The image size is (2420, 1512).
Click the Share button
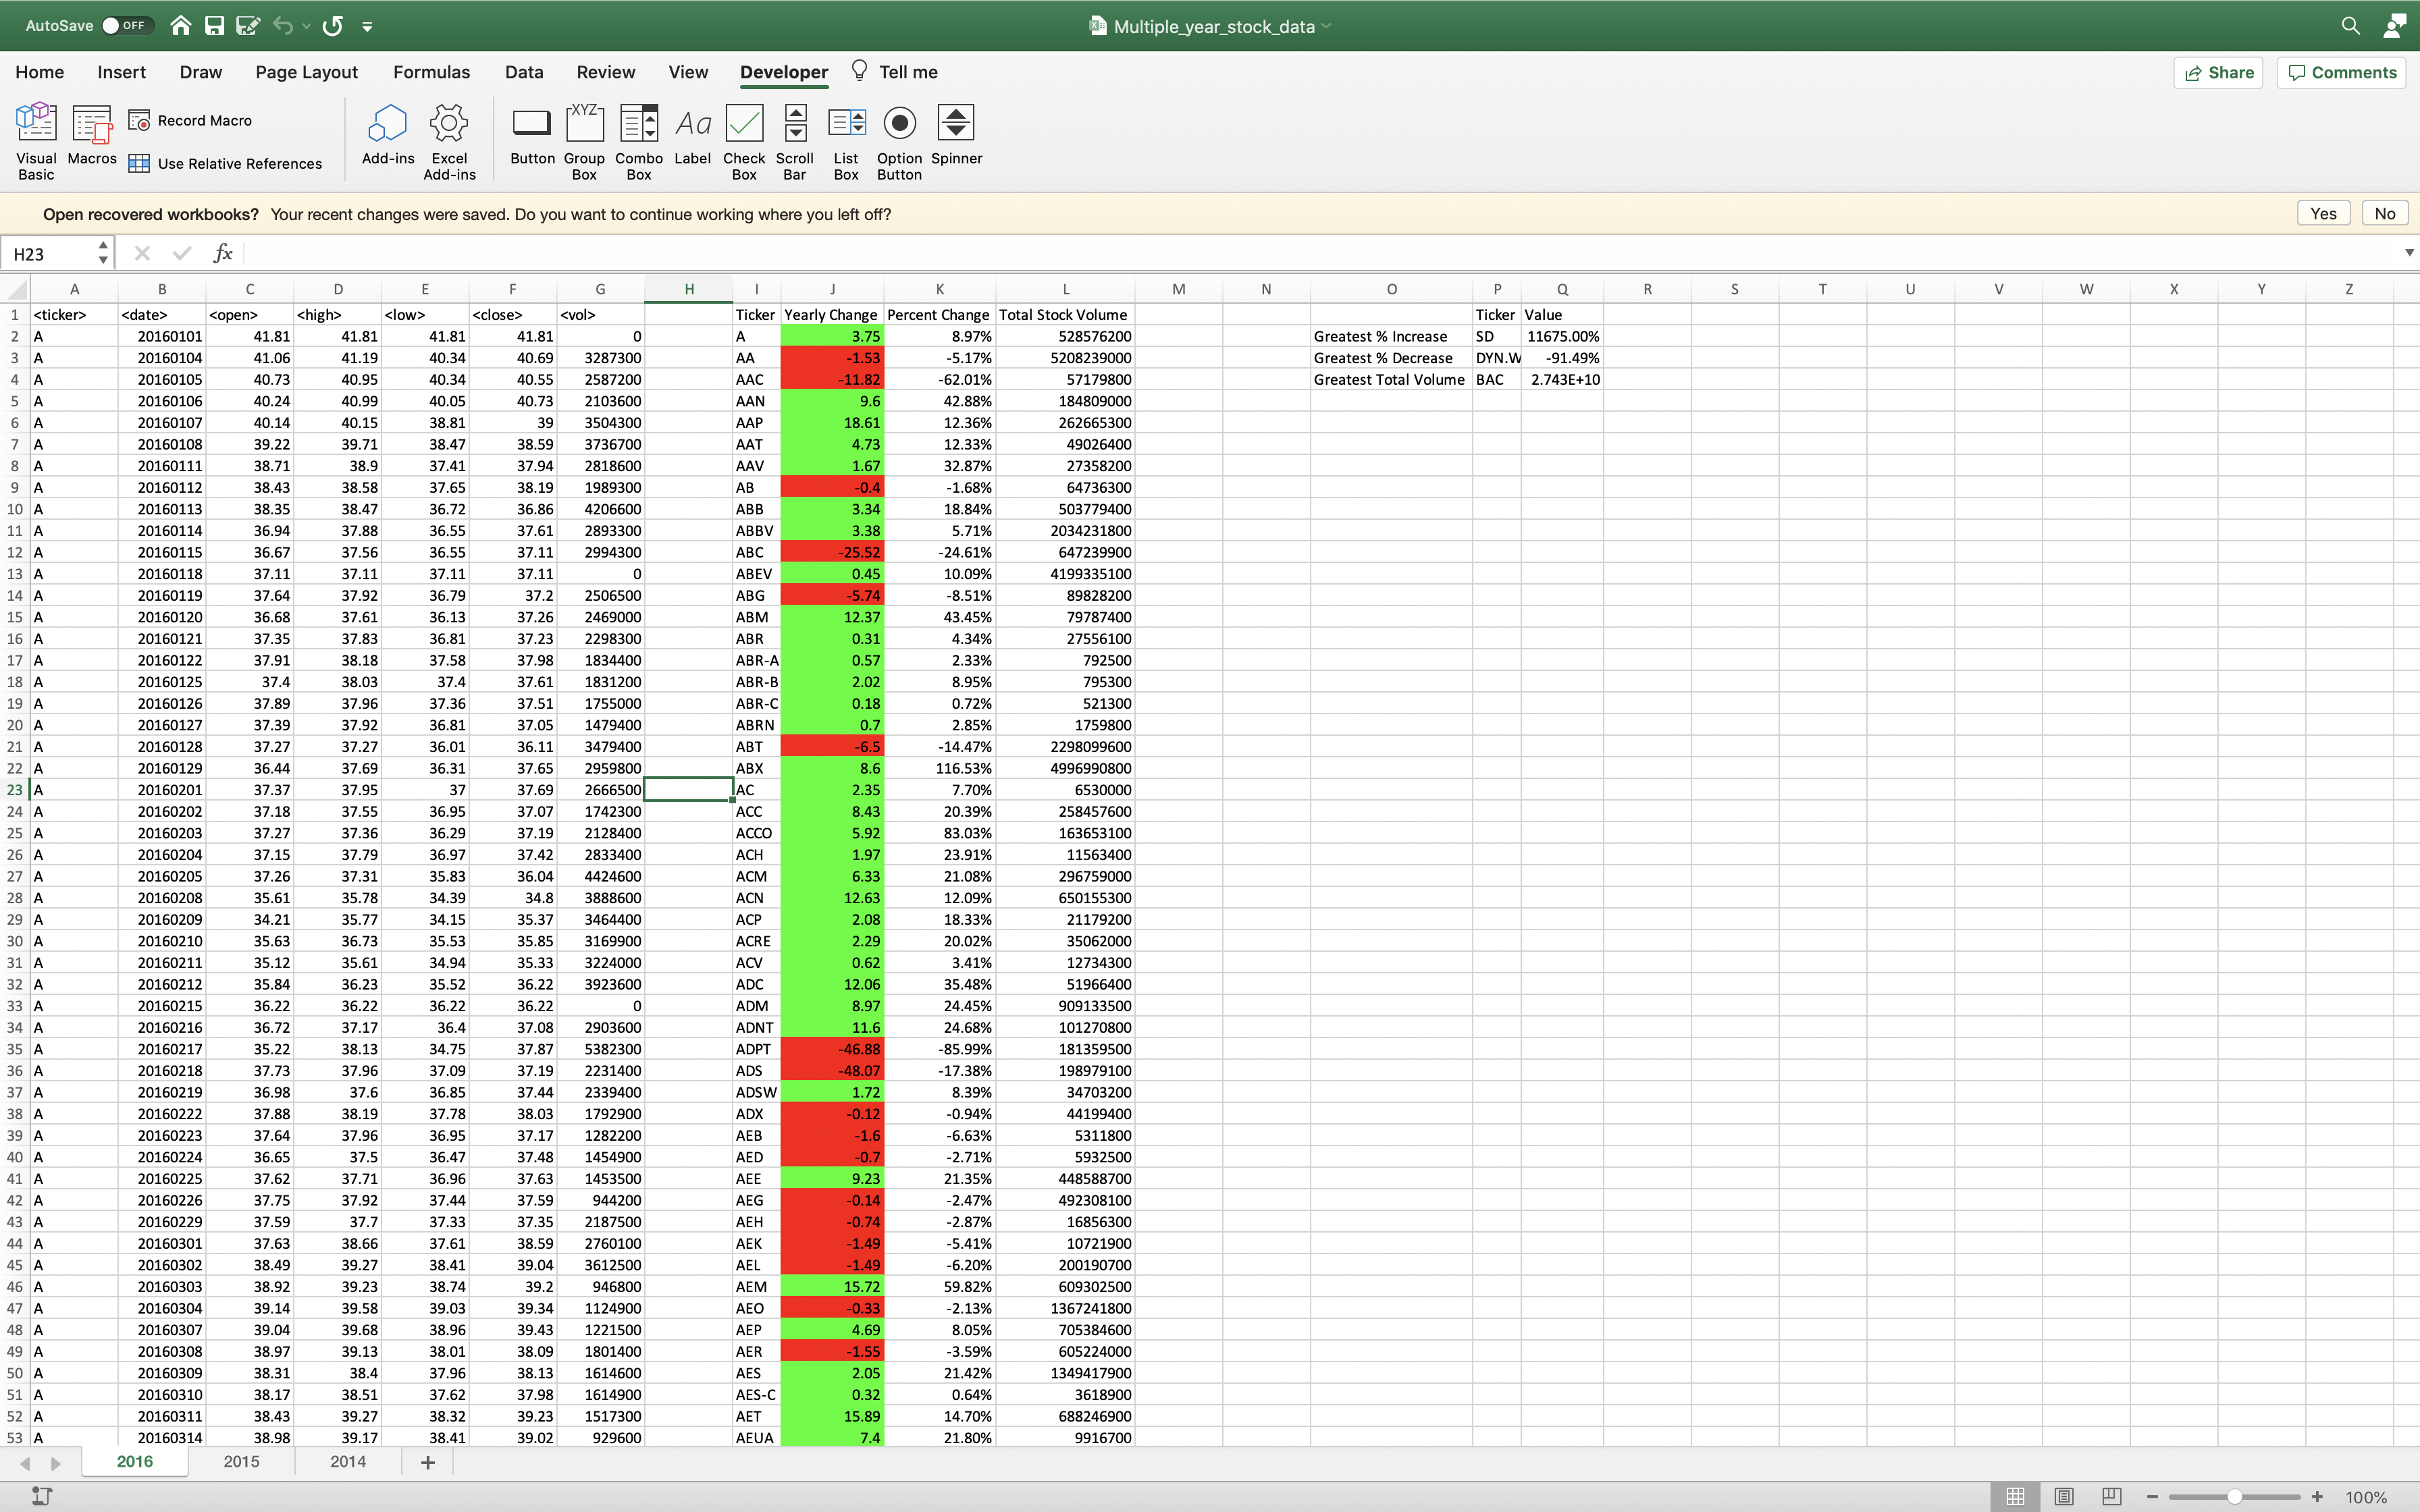(x=2218, y=72)
